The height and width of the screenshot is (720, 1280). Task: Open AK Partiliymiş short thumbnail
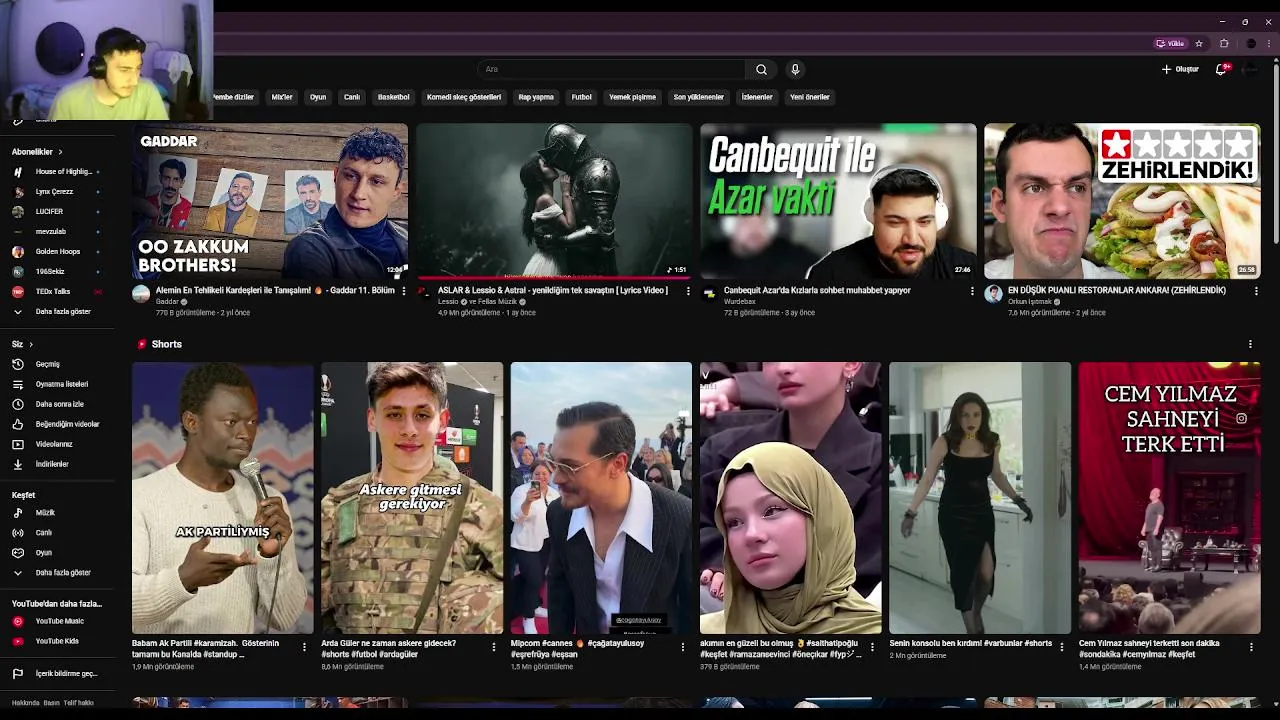coord(222,498)
